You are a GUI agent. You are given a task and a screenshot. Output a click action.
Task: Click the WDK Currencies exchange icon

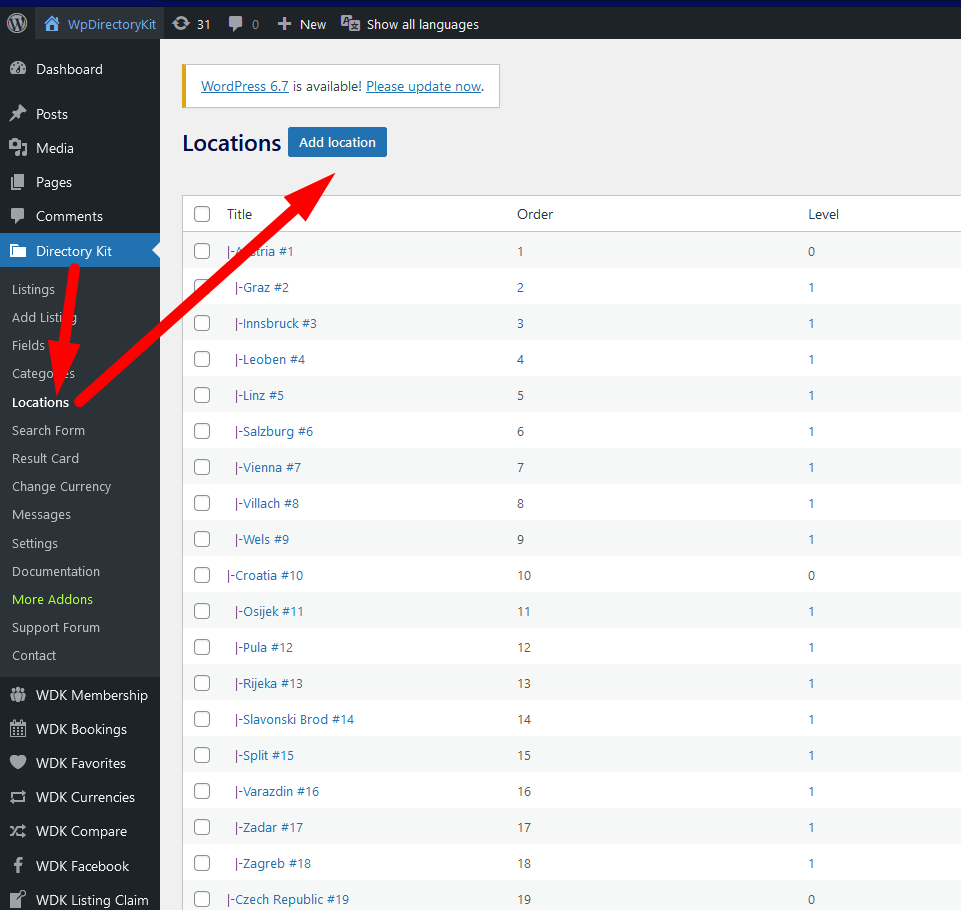pos(18,797)
